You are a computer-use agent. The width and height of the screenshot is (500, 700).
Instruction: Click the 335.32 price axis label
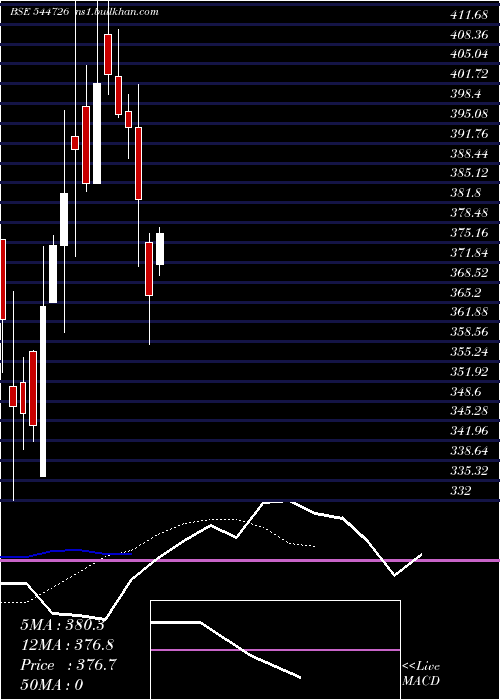point(469,470)
